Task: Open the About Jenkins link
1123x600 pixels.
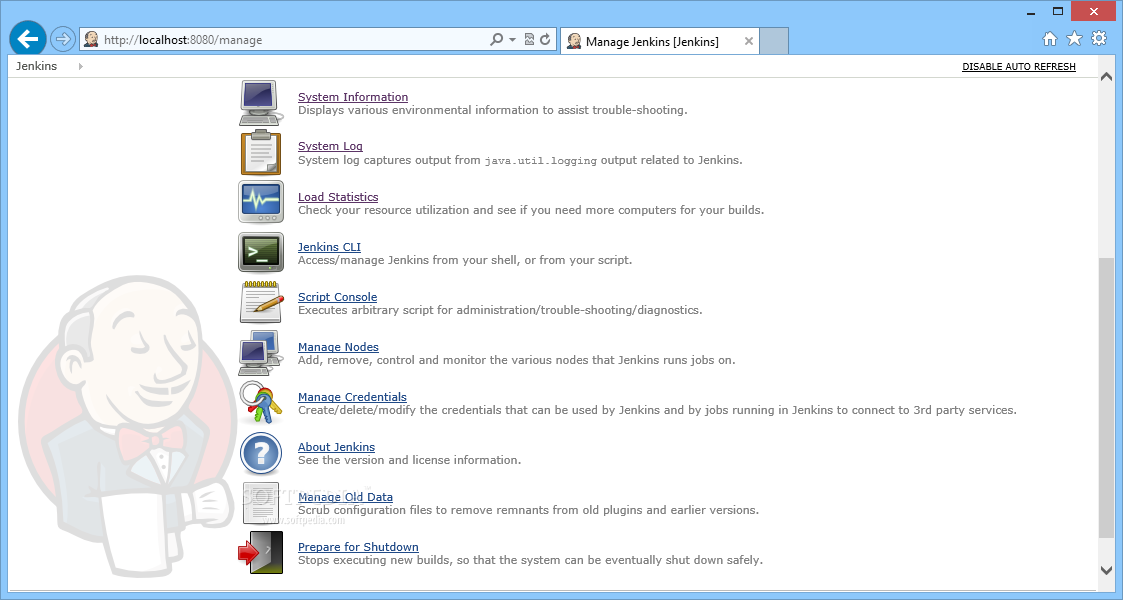Action: point(337,447)
